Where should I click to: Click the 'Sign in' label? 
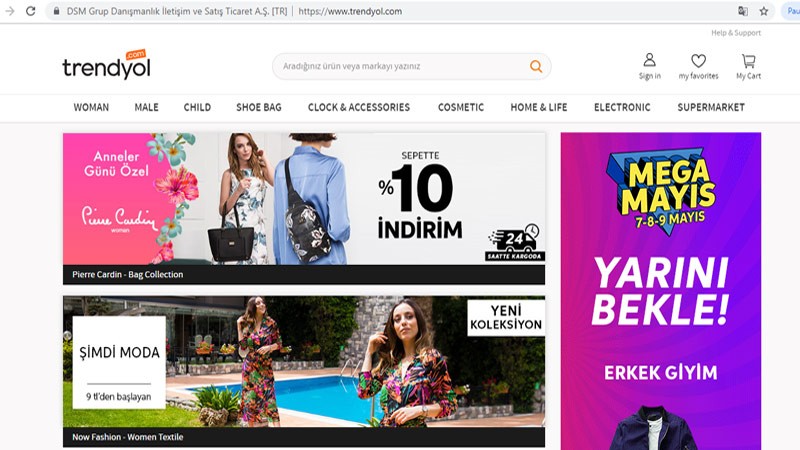[x=649, y=76]
